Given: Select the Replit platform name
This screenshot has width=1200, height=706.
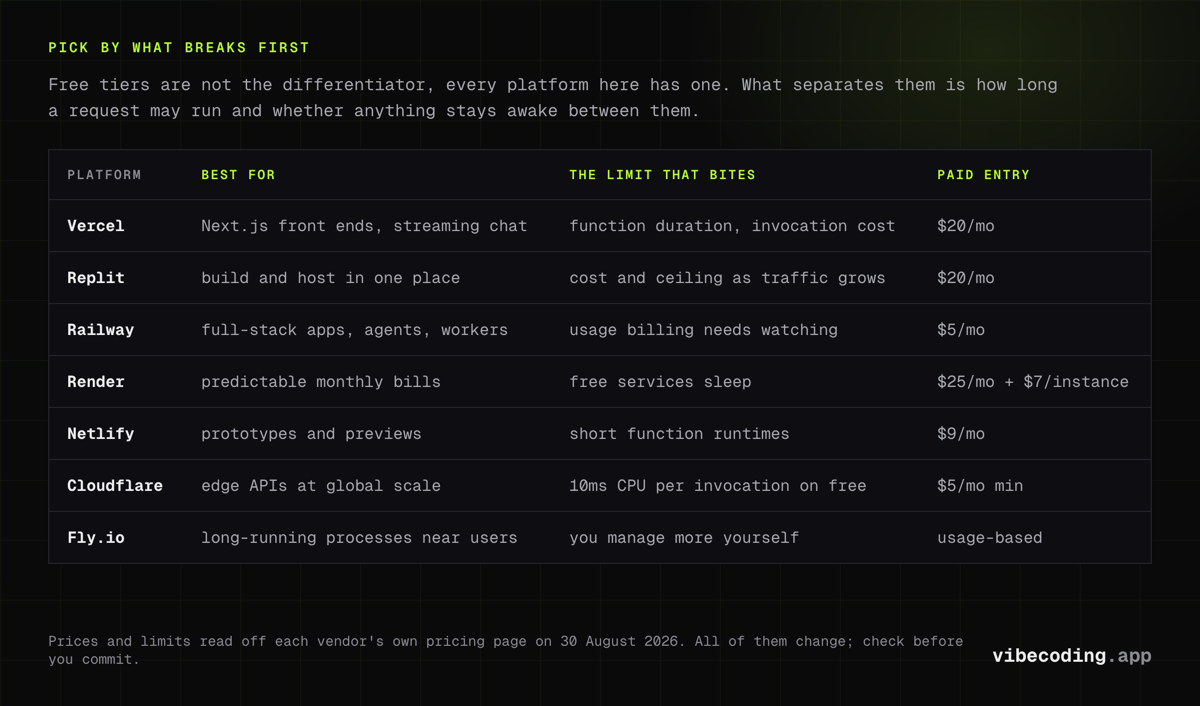Looking at the screenshot, I should click(96, 278).
